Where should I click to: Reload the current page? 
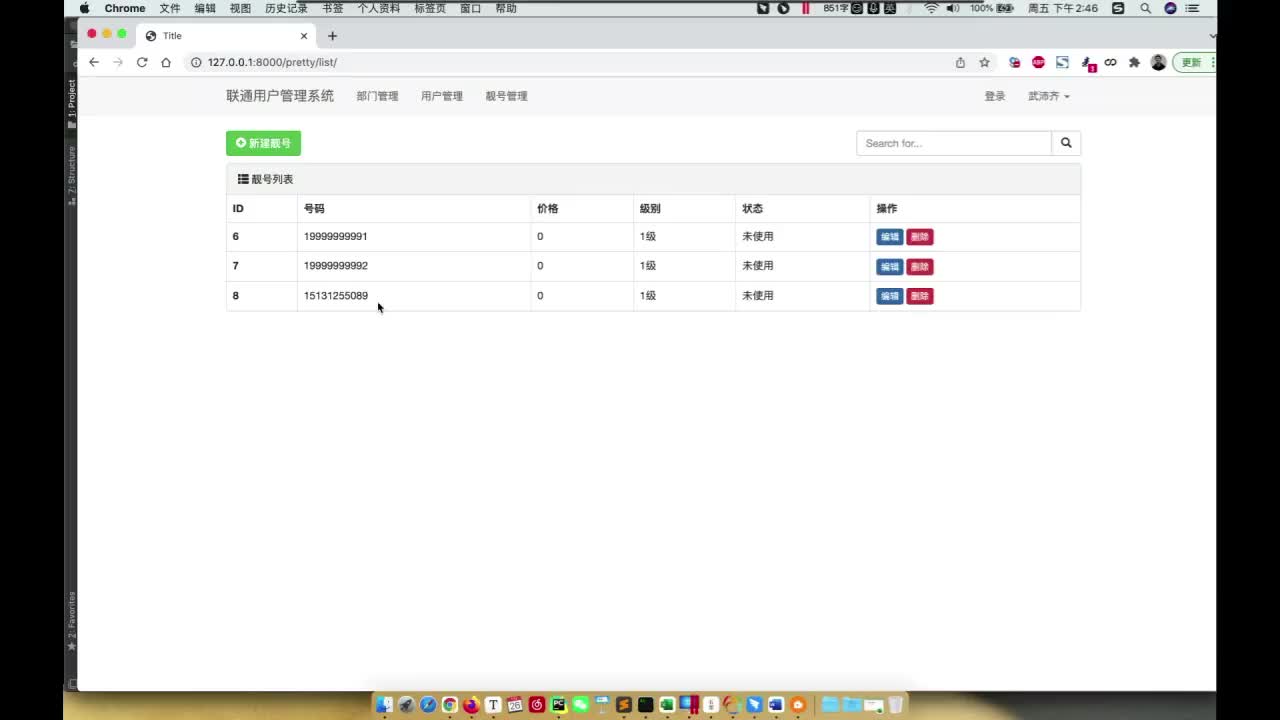tap(142, 62)
